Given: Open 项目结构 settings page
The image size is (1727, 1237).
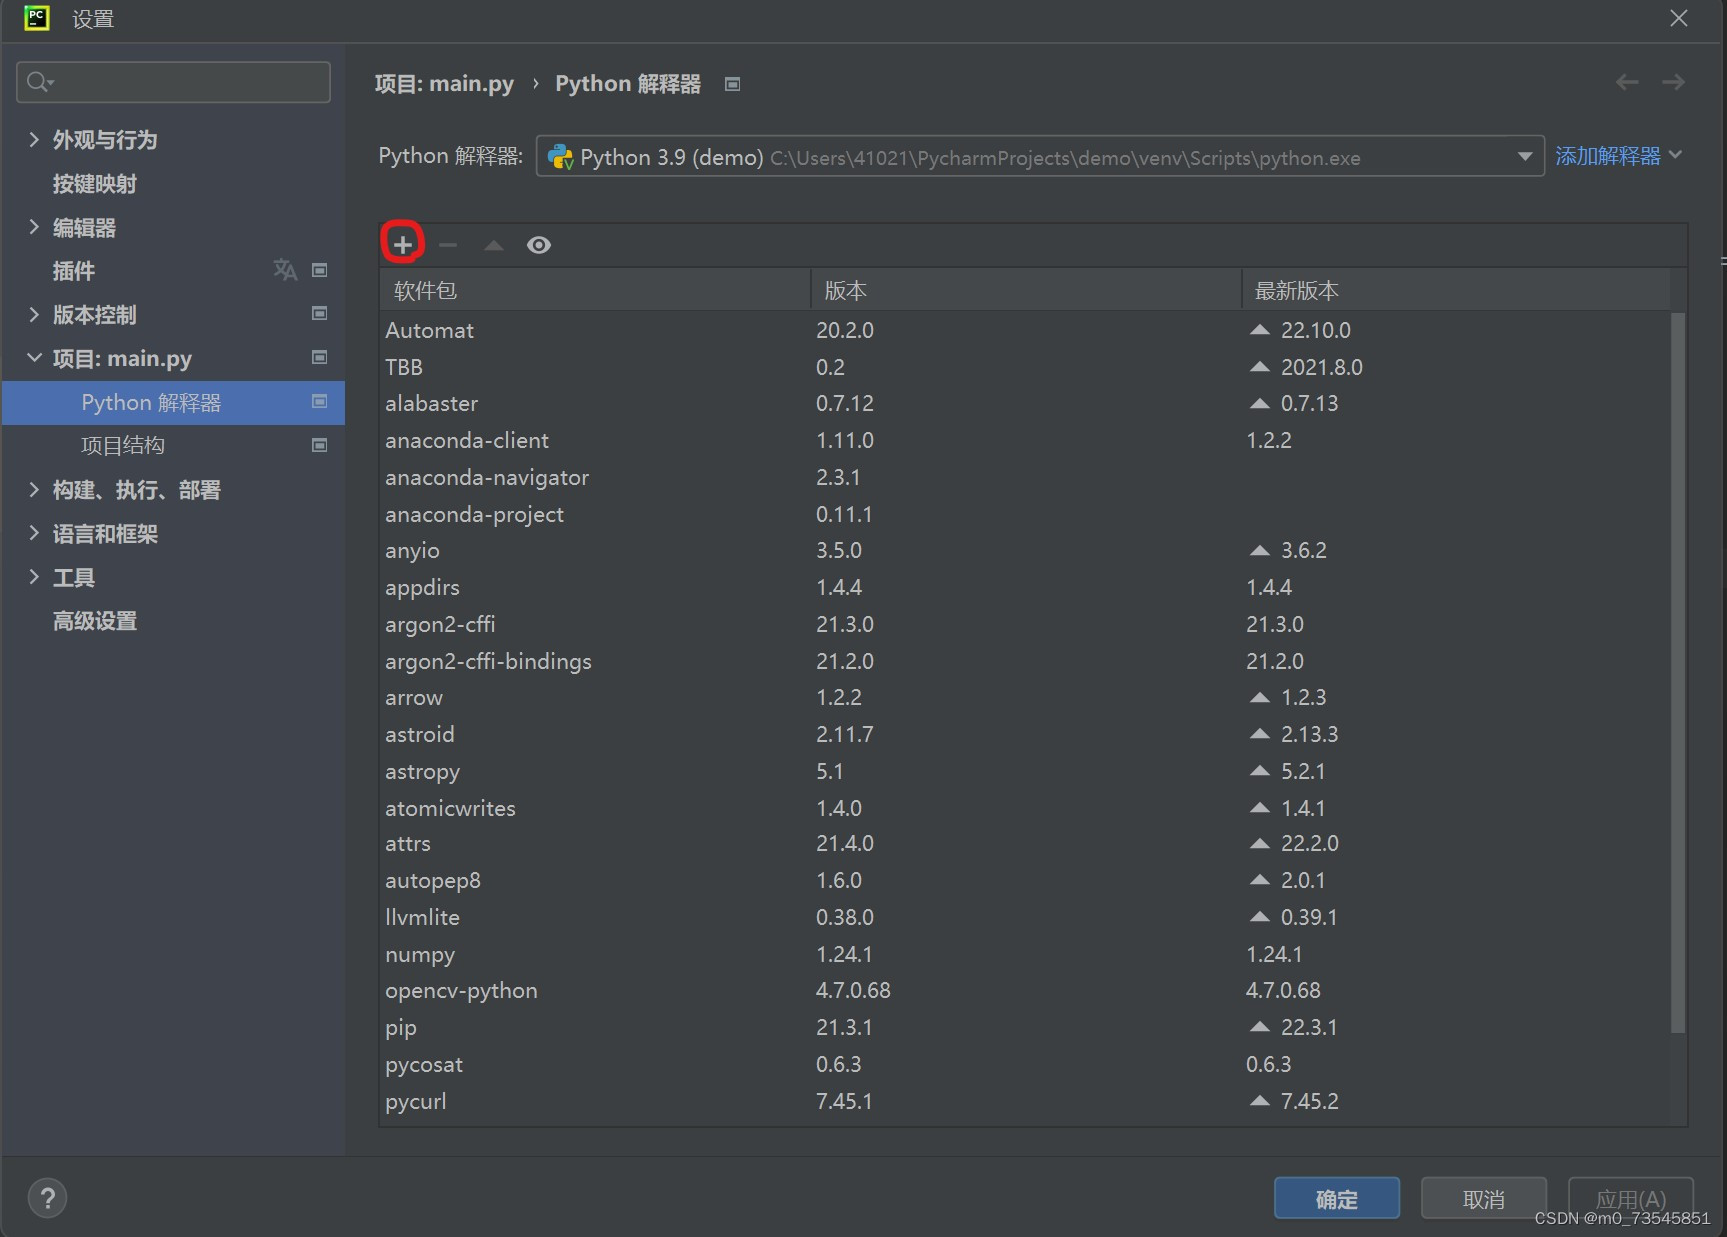Looking at the screenshot, I should 123,445.
